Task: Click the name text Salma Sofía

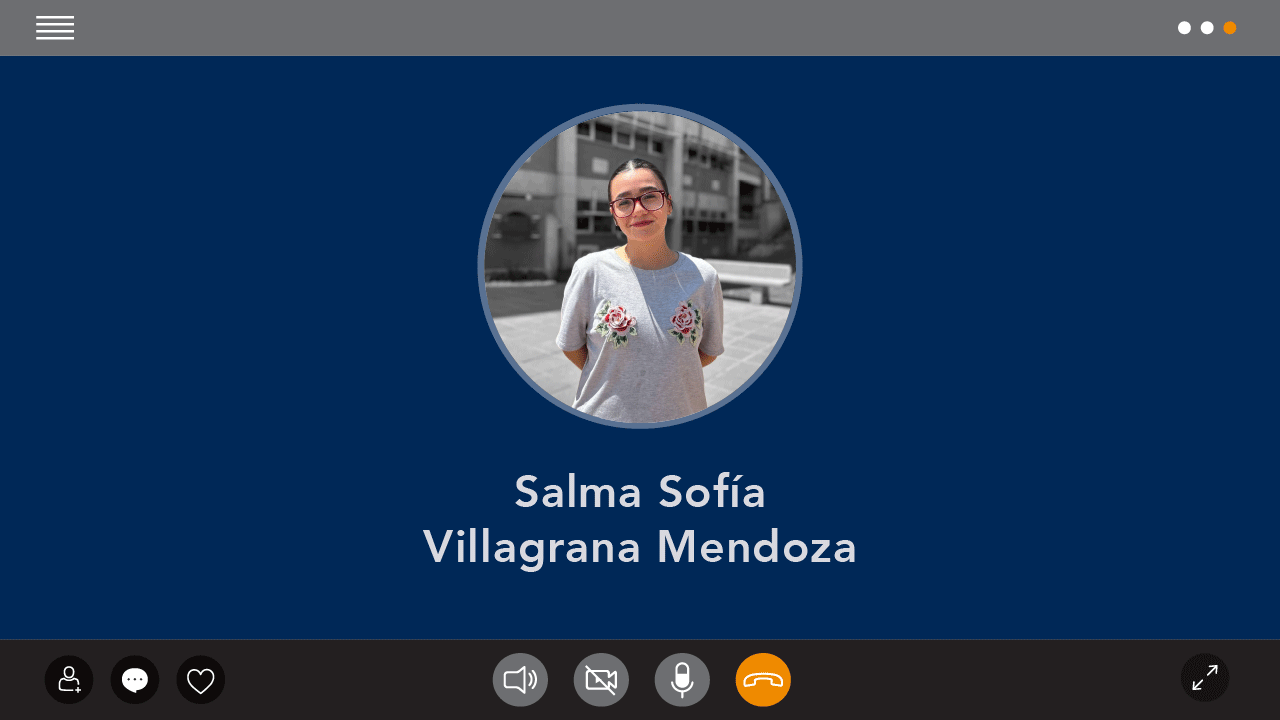Action: coord(640,491)
